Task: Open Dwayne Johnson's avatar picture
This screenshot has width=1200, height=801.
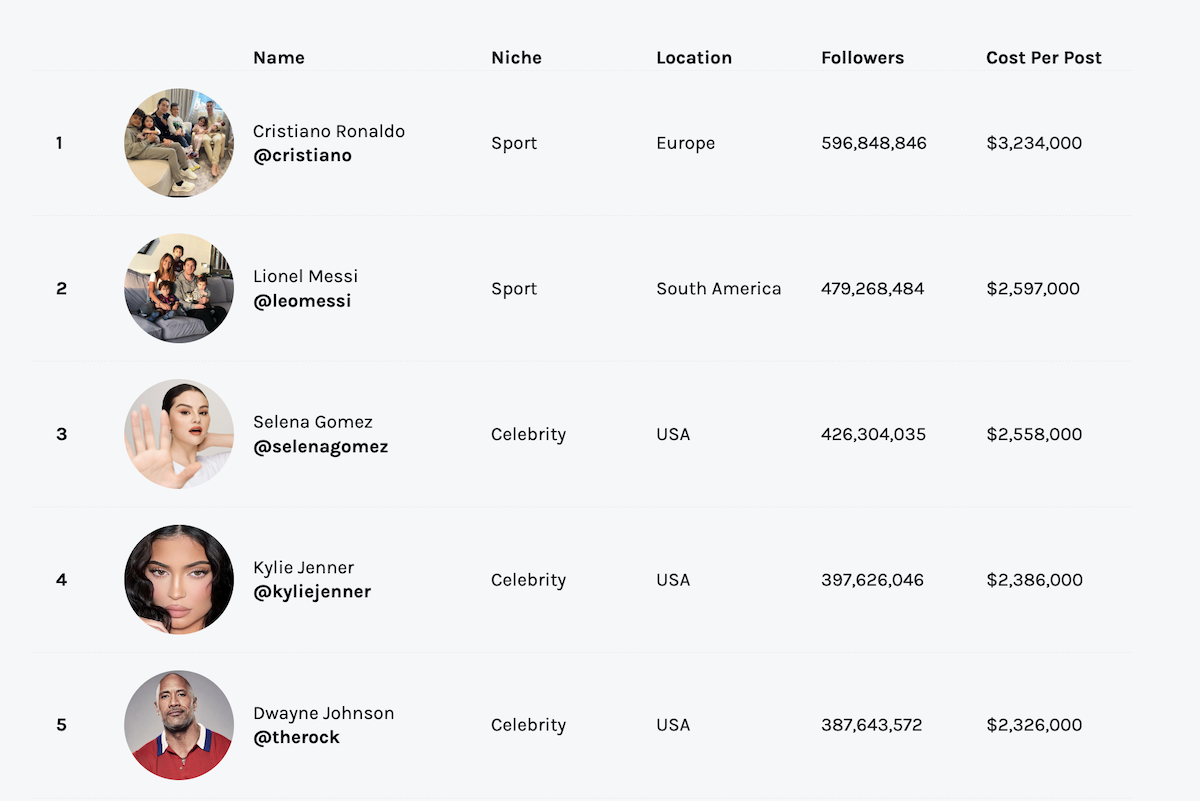Action: (x=179, y=725)
